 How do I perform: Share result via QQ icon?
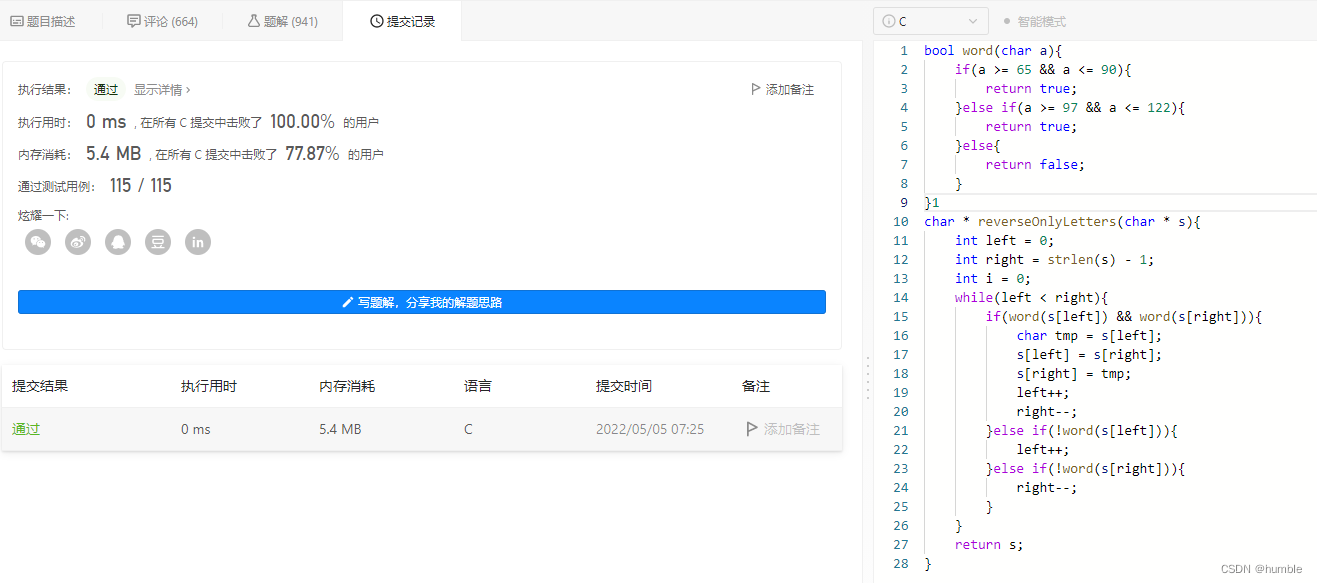118,242
